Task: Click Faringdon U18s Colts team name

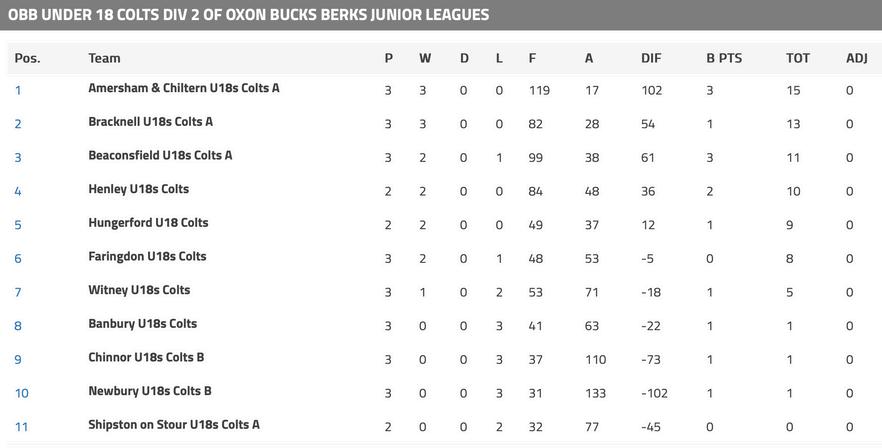Action: click(147, 256)
